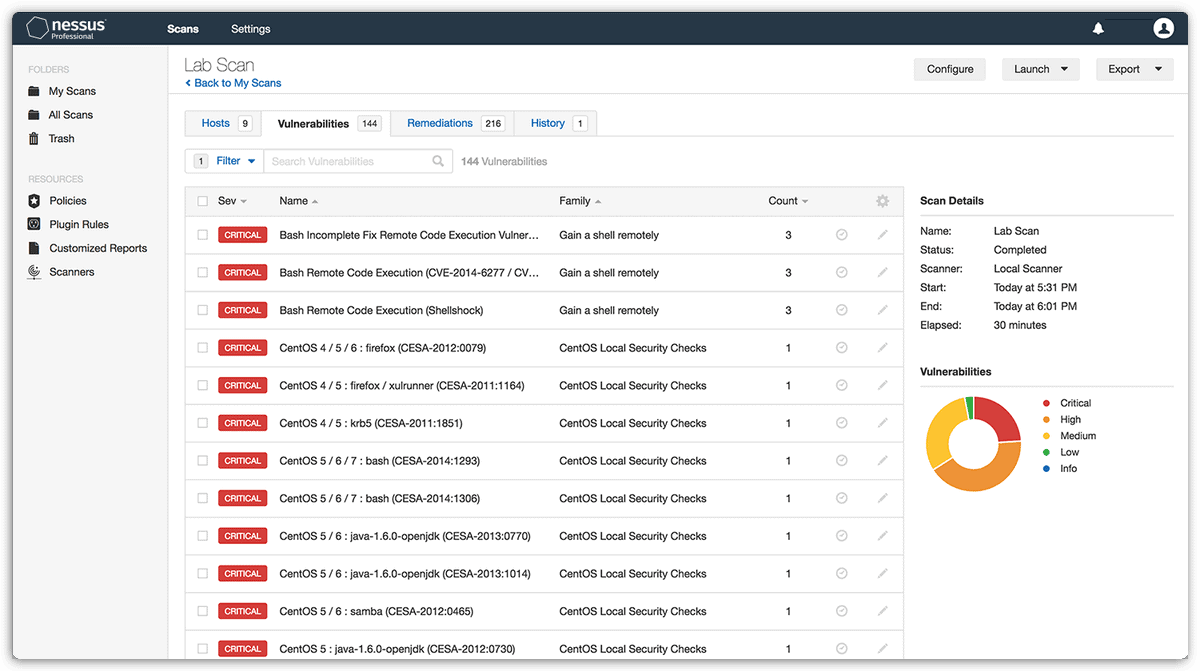Click the Medium yellow legend swatch
The width and height of the screenshot is (1200, 671).
pos(1046,436)
